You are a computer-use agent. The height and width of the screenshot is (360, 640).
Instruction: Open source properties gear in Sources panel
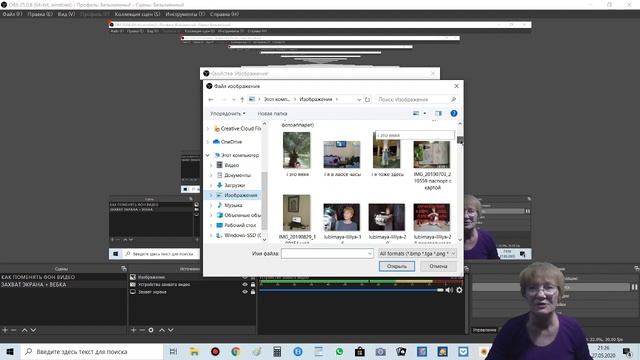(x=151, y=330)
